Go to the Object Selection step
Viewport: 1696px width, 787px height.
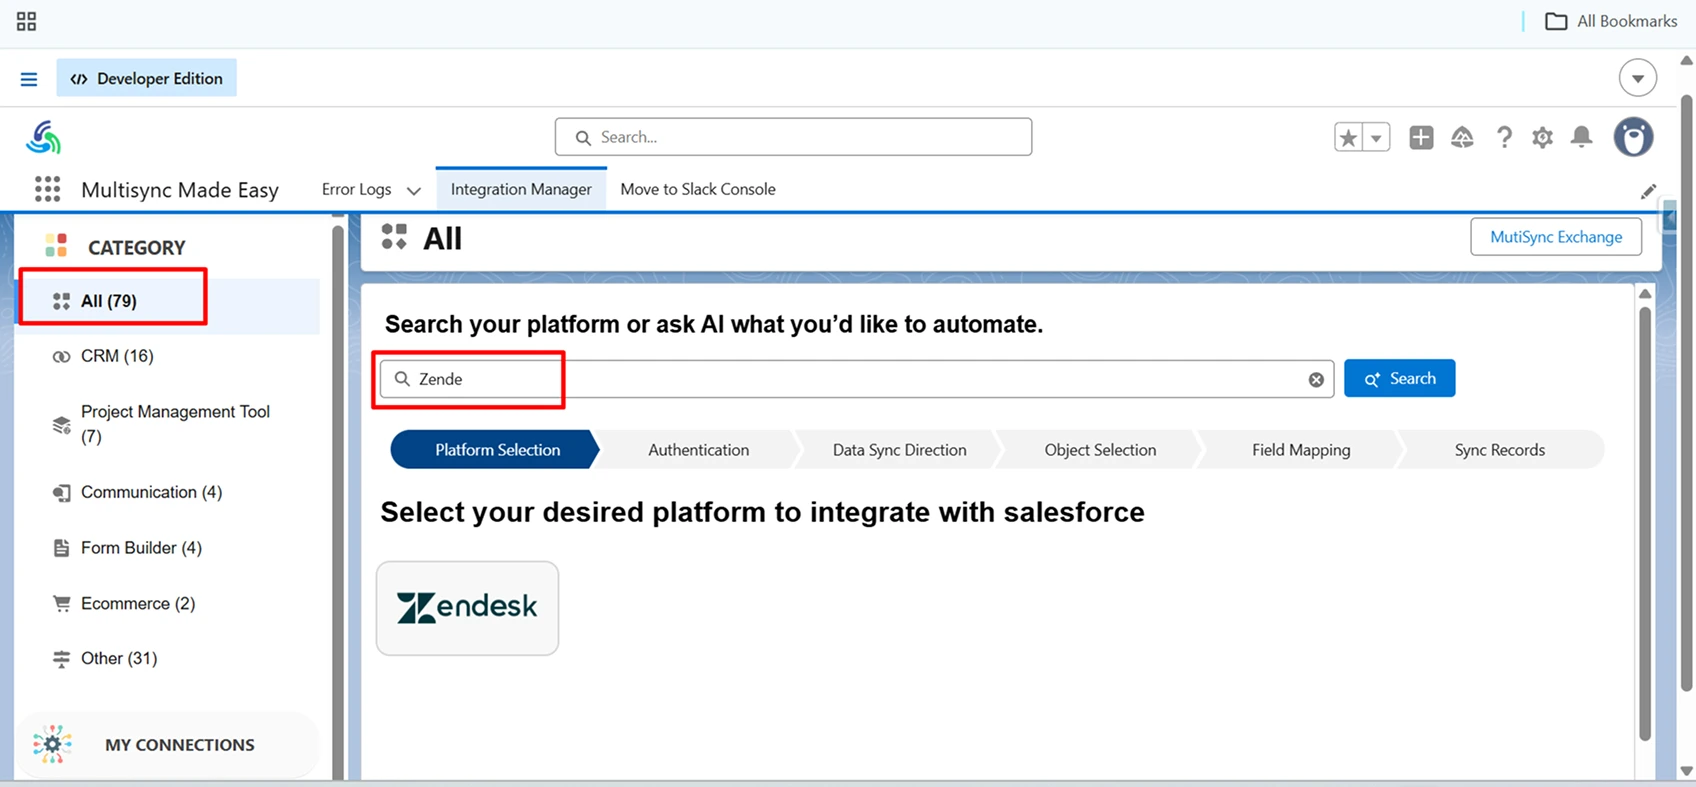coord(1100,450)
